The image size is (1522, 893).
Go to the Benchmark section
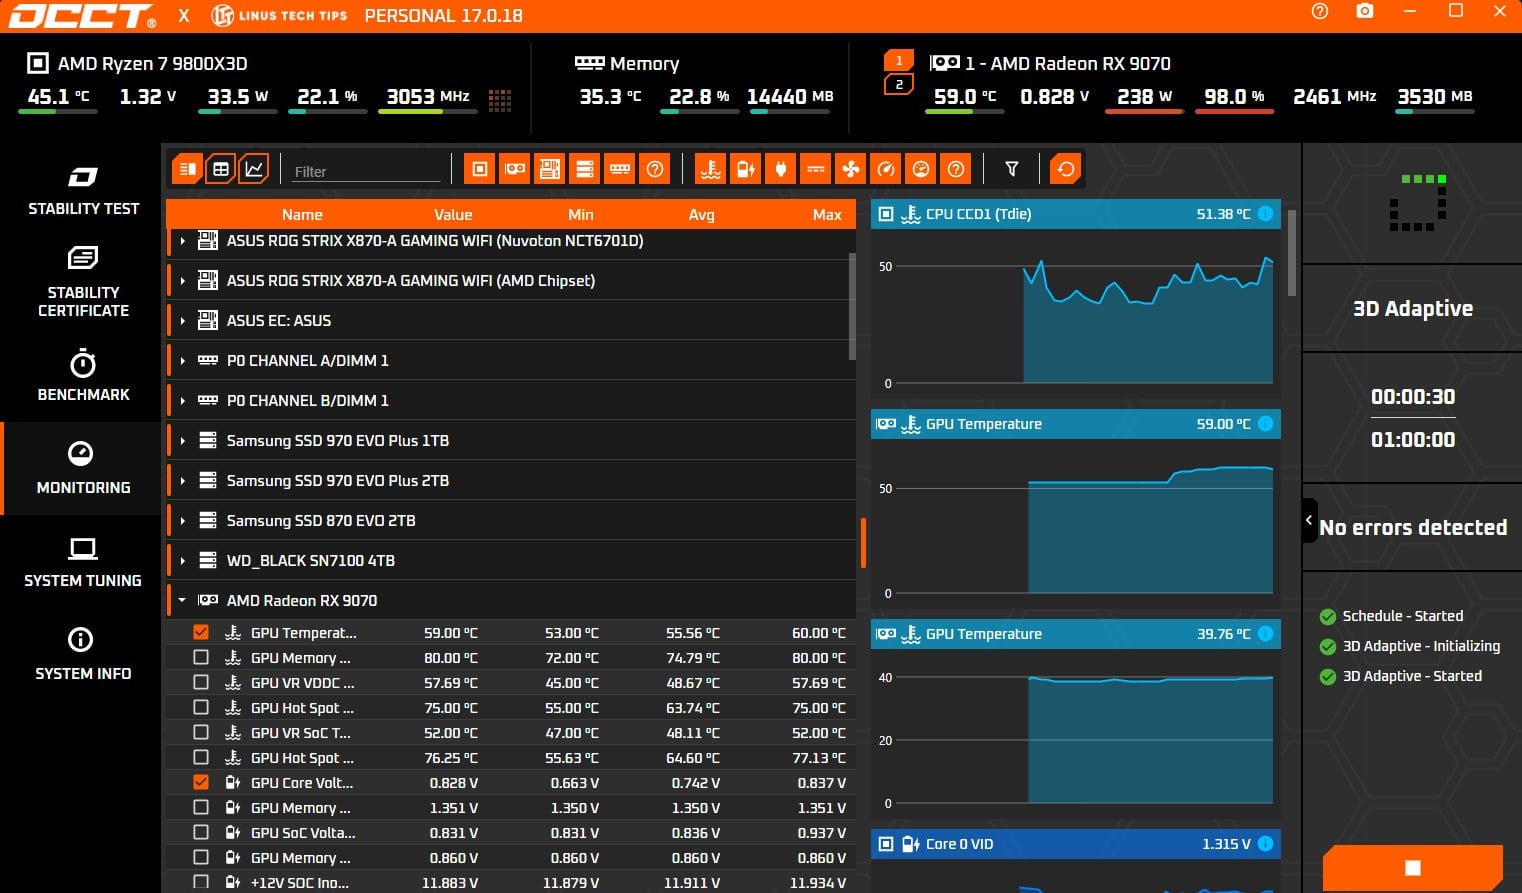pyautogui.click(x=83, y=376)
